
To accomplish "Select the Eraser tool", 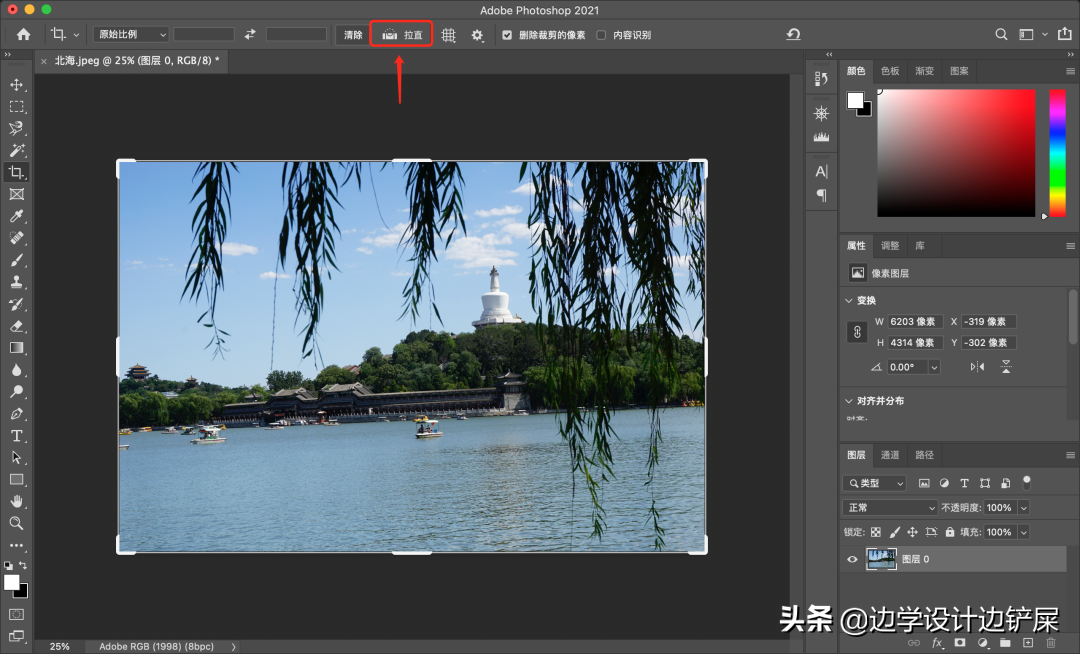I will (17, 326).
